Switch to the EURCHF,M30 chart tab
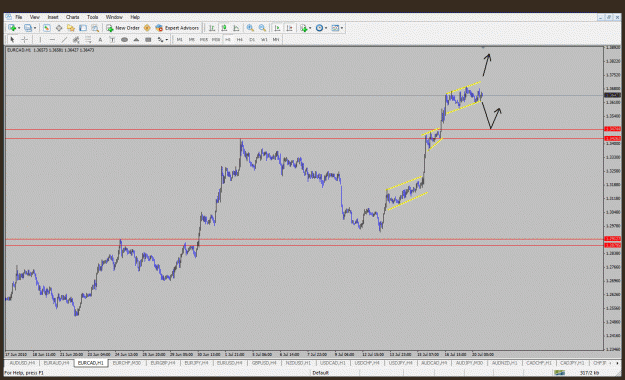 point(127,363)
